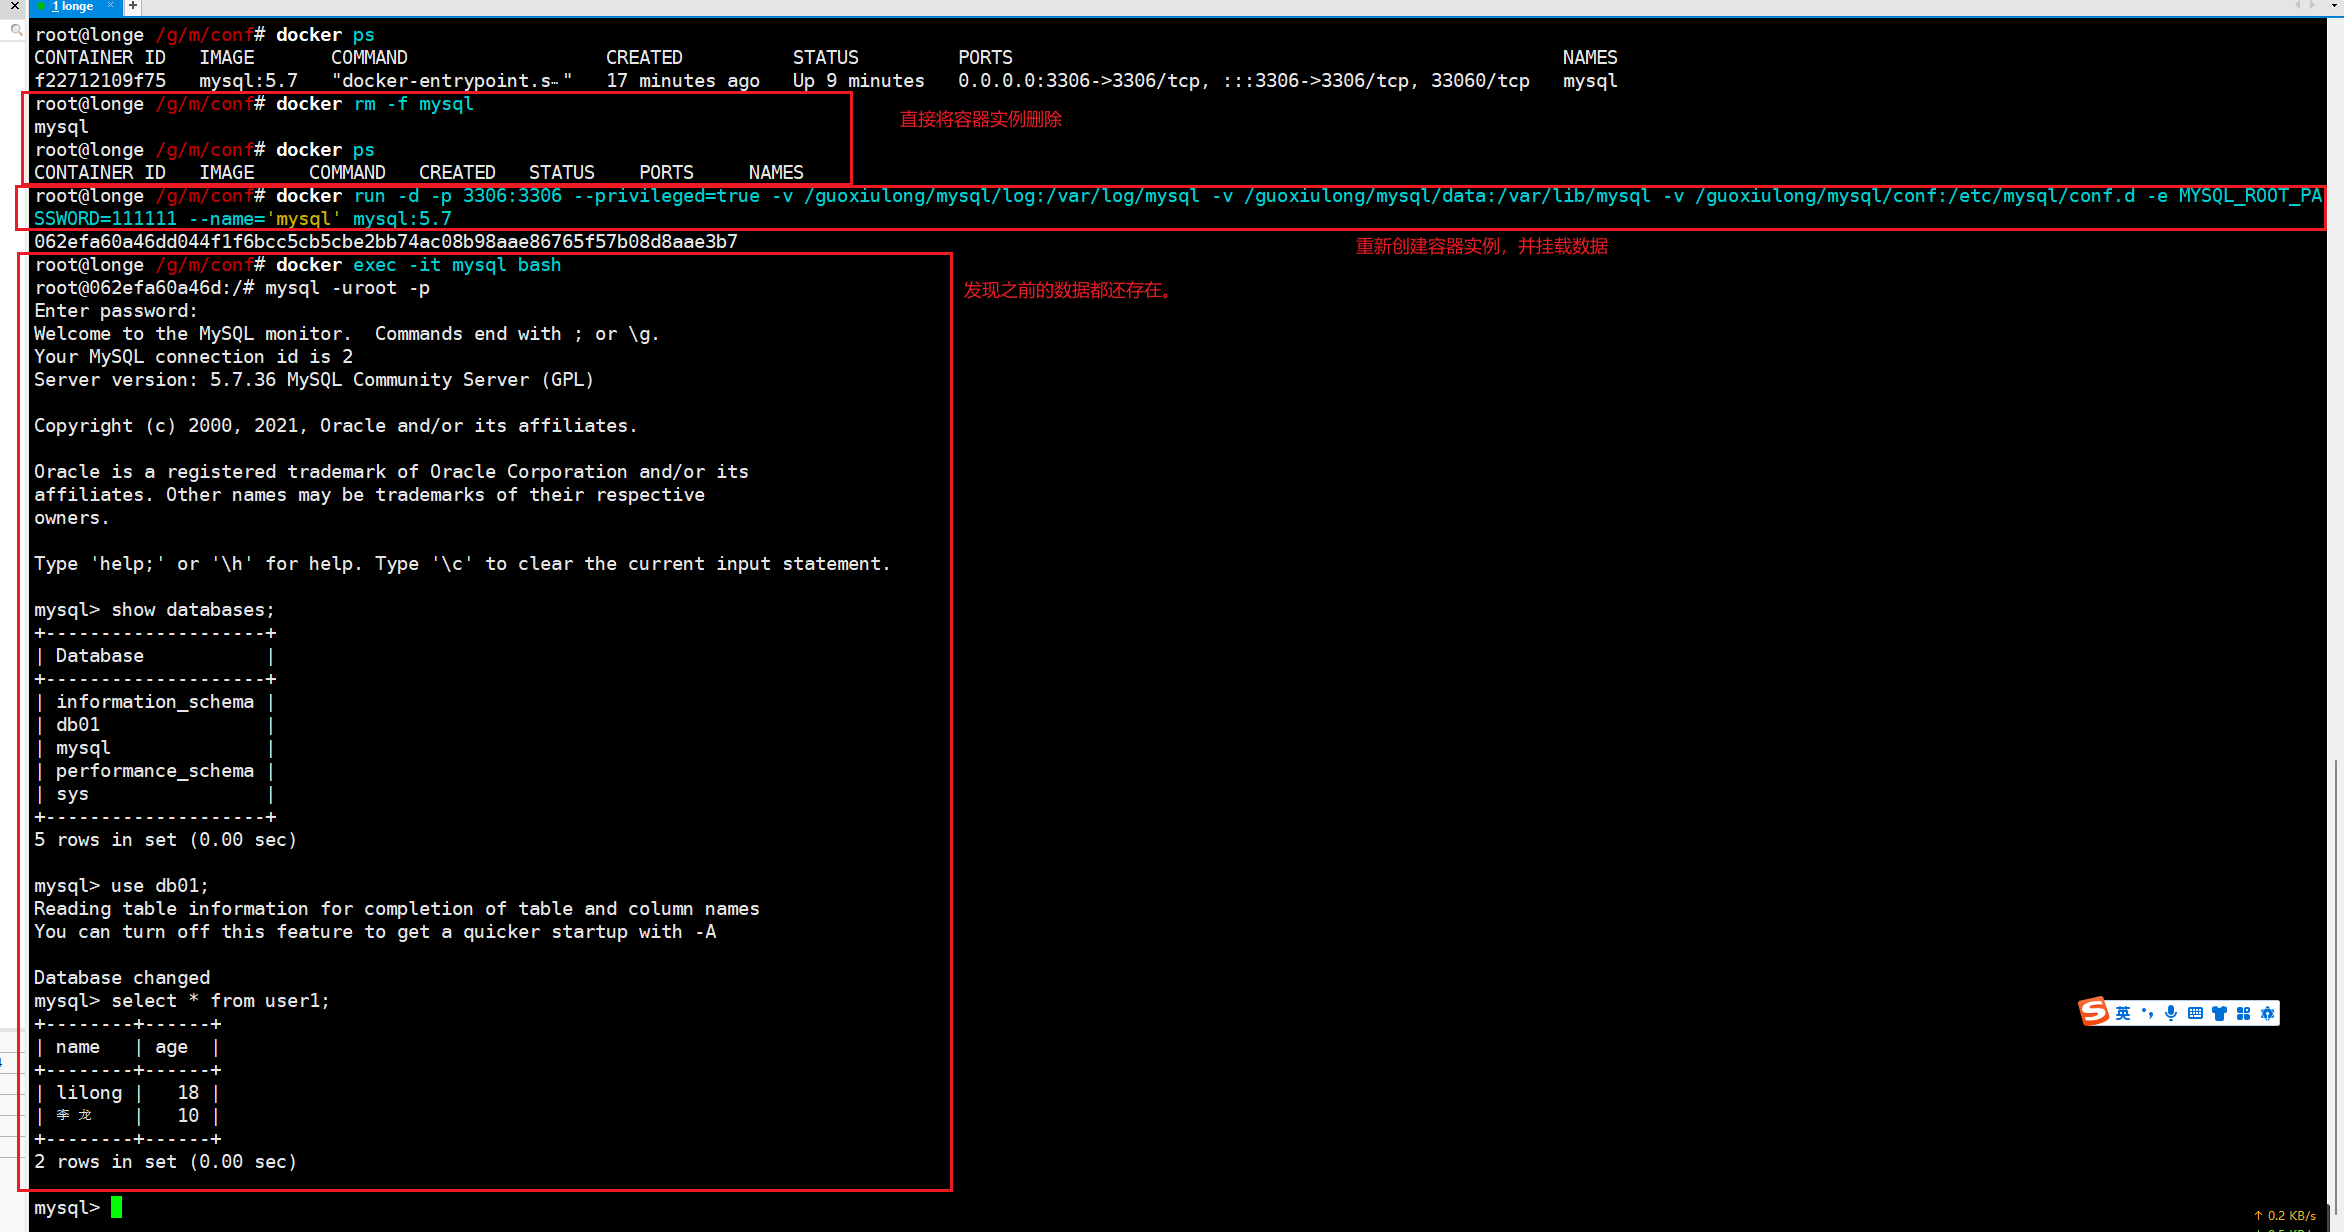
Task: Click the Sogou input method logo
Action: point(2093,1012)
